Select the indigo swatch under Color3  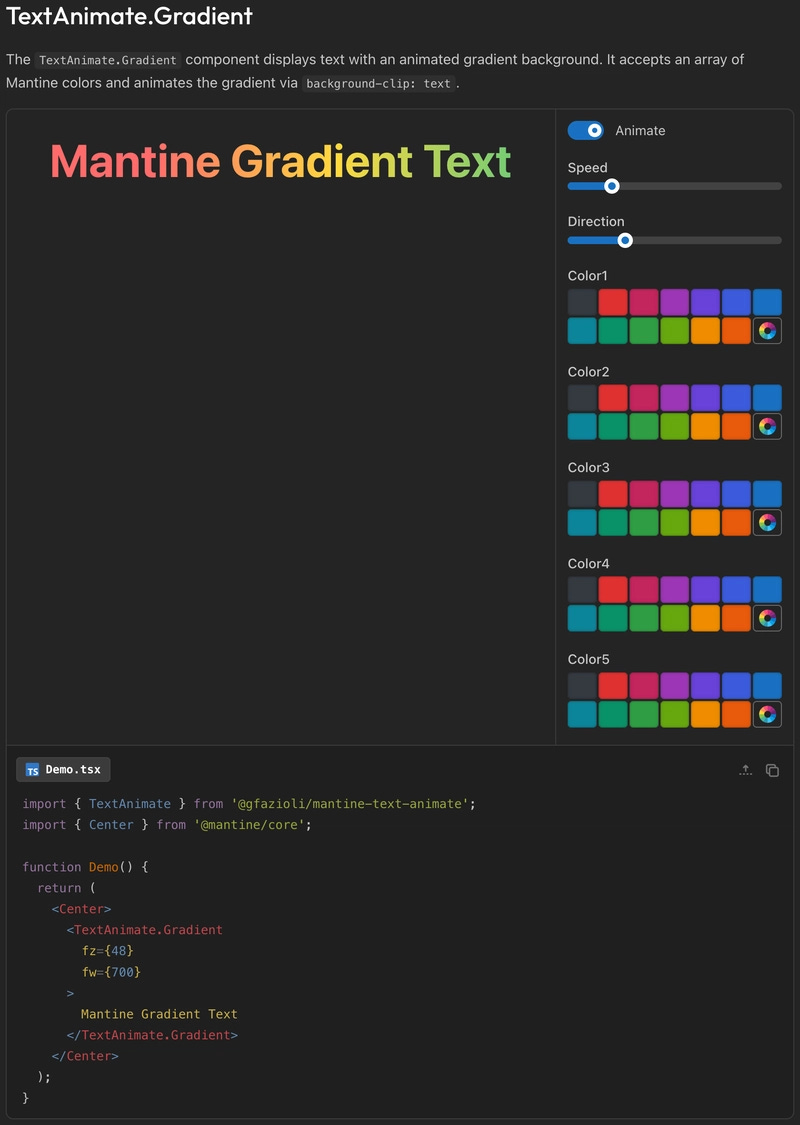coord(736,494)
